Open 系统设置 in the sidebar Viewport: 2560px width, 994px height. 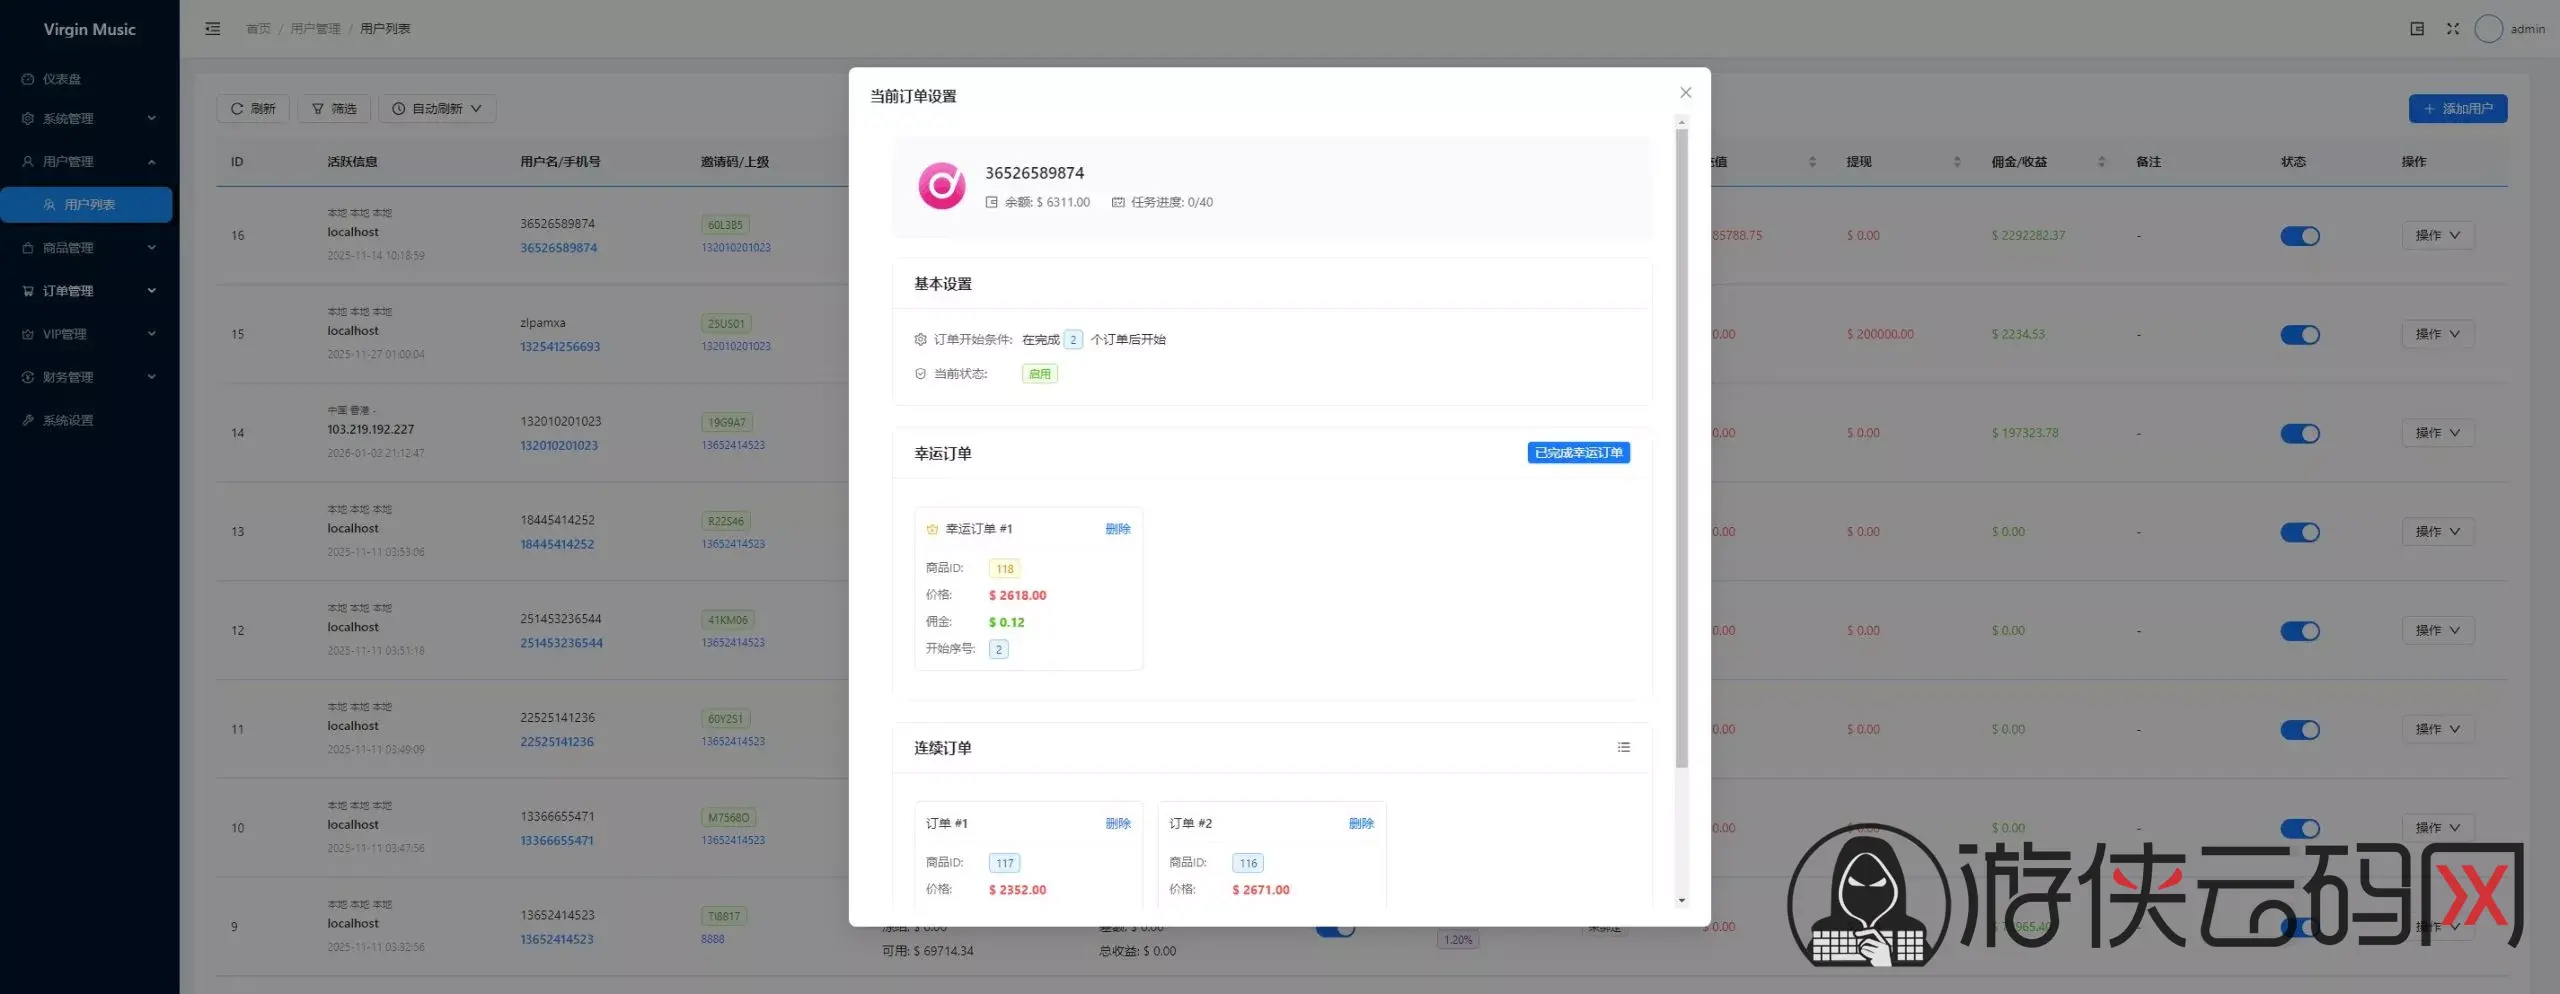pos(68,420)
